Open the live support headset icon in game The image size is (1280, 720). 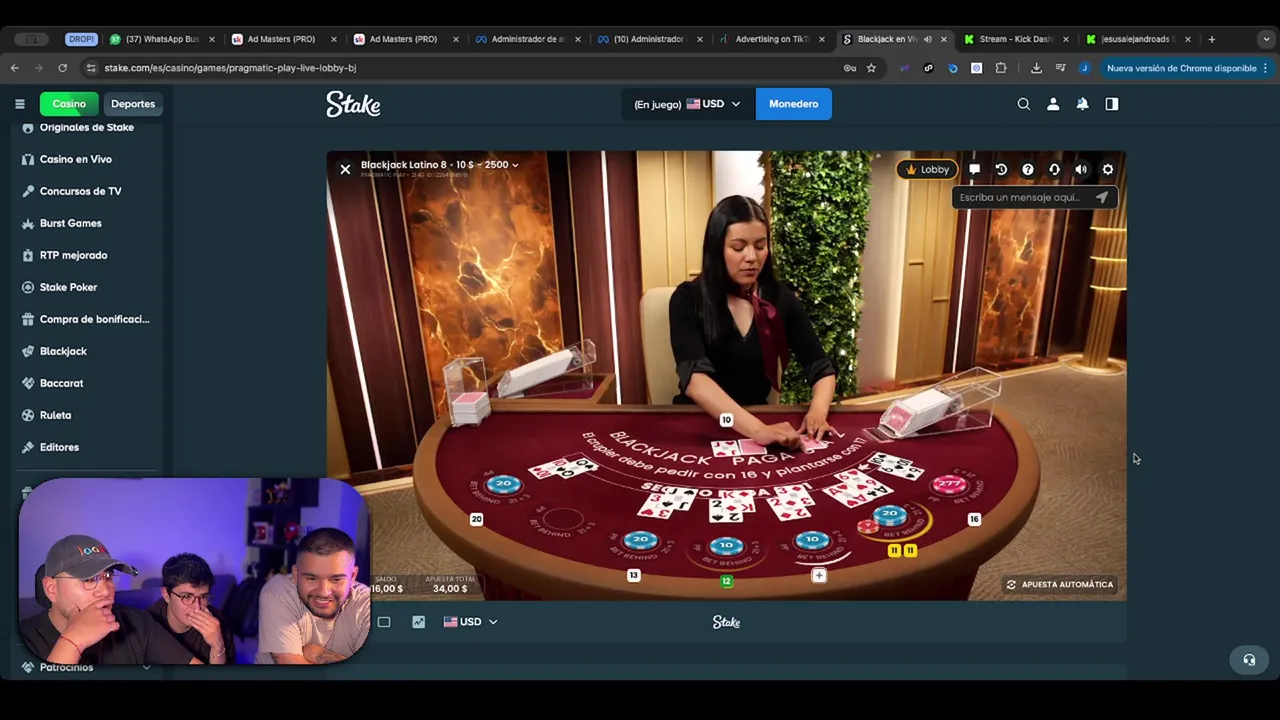point(1054,170)
